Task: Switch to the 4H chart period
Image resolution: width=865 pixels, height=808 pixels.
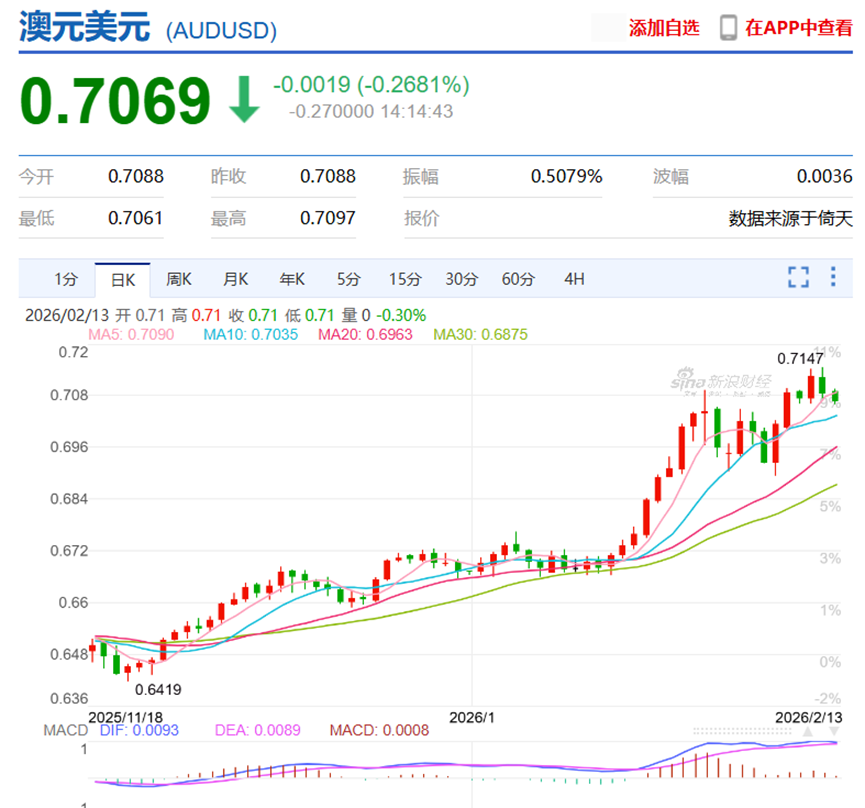Action: pyautogui.click(x=574, y=279)
